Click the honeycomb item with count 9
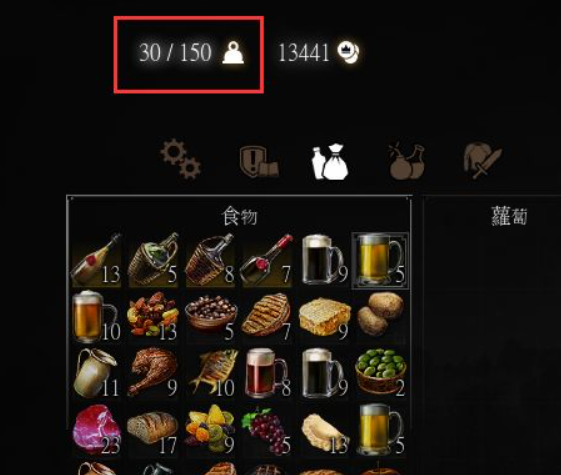Viewport: 561px width, 475px height. (324, 317)
